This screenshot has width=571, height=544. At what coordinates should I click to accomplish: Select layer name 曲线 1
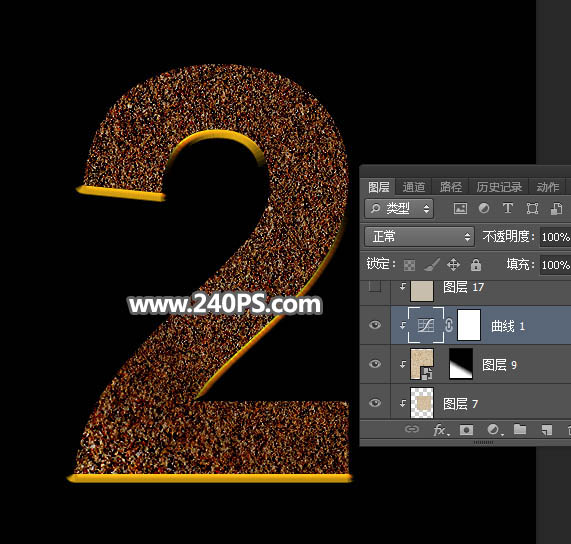508,326
